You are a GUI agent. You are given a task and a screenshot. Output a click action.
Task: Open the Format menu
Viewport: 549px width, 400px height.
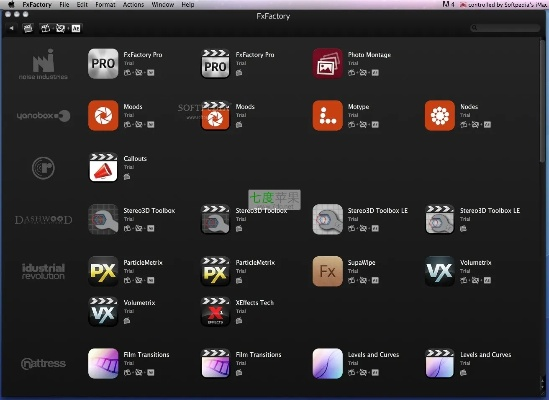[x=105, y=5]
